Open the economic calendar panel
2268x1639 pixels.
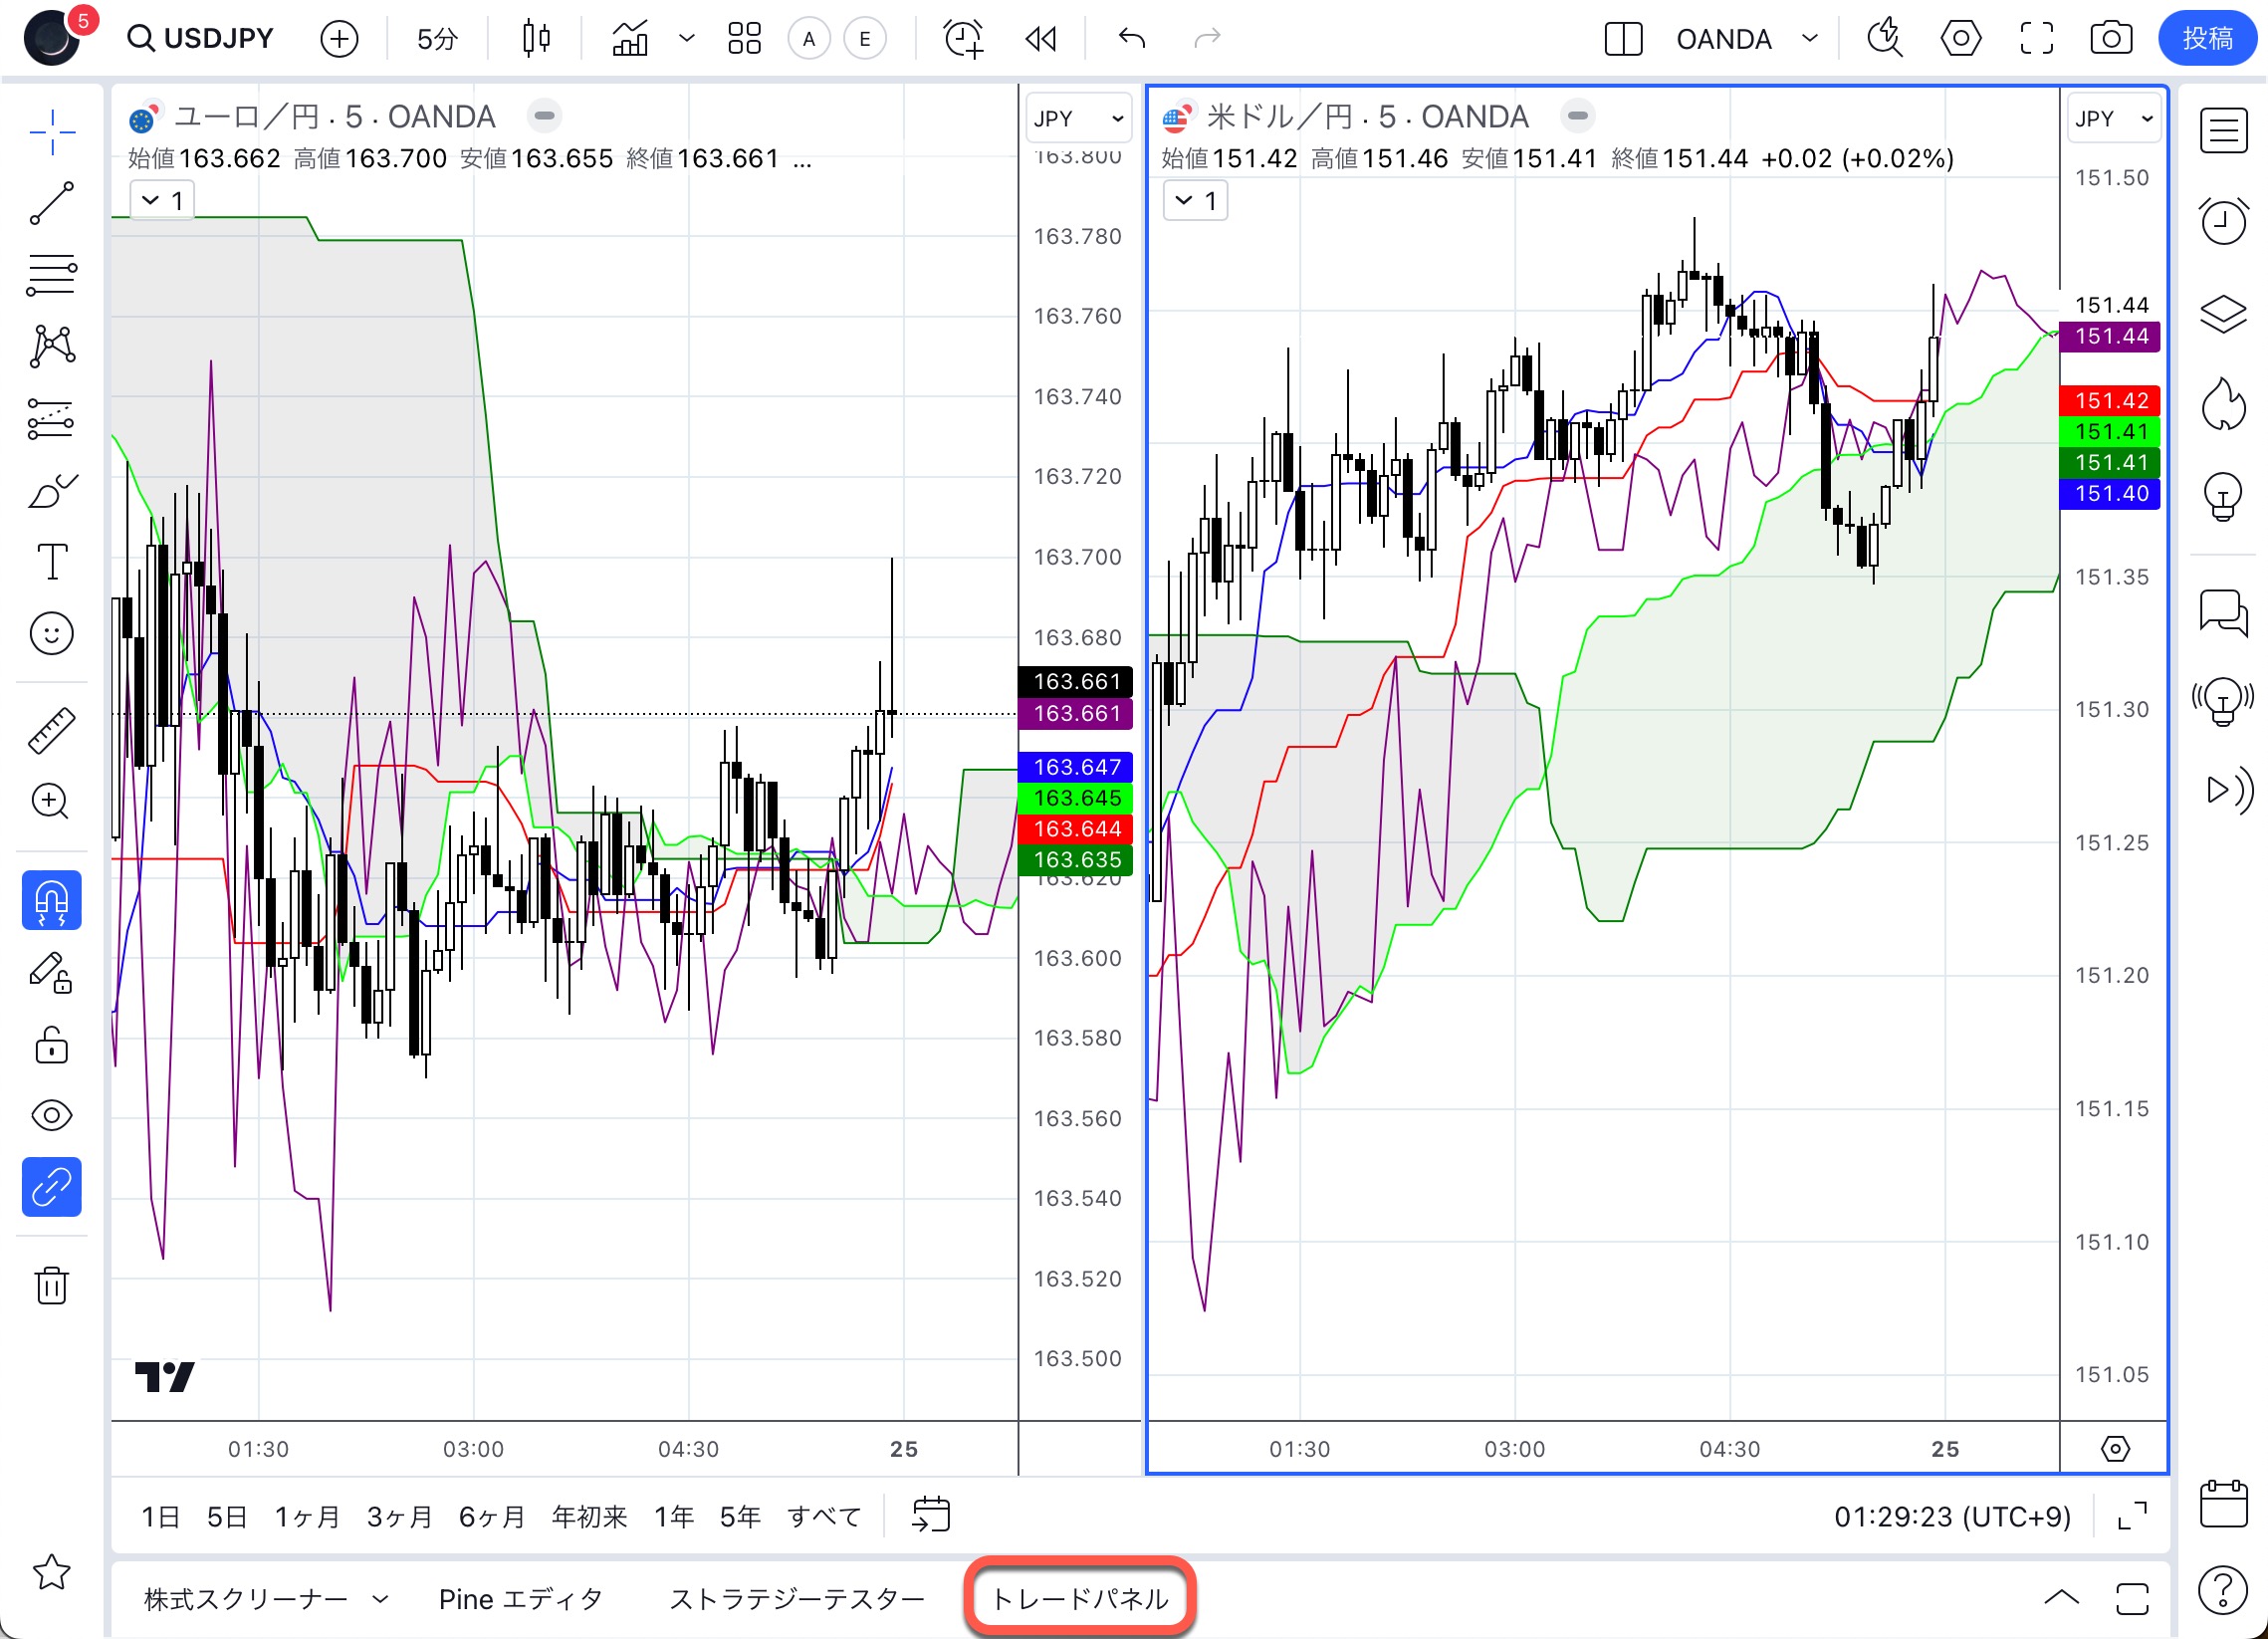tap(2223, 1503)
